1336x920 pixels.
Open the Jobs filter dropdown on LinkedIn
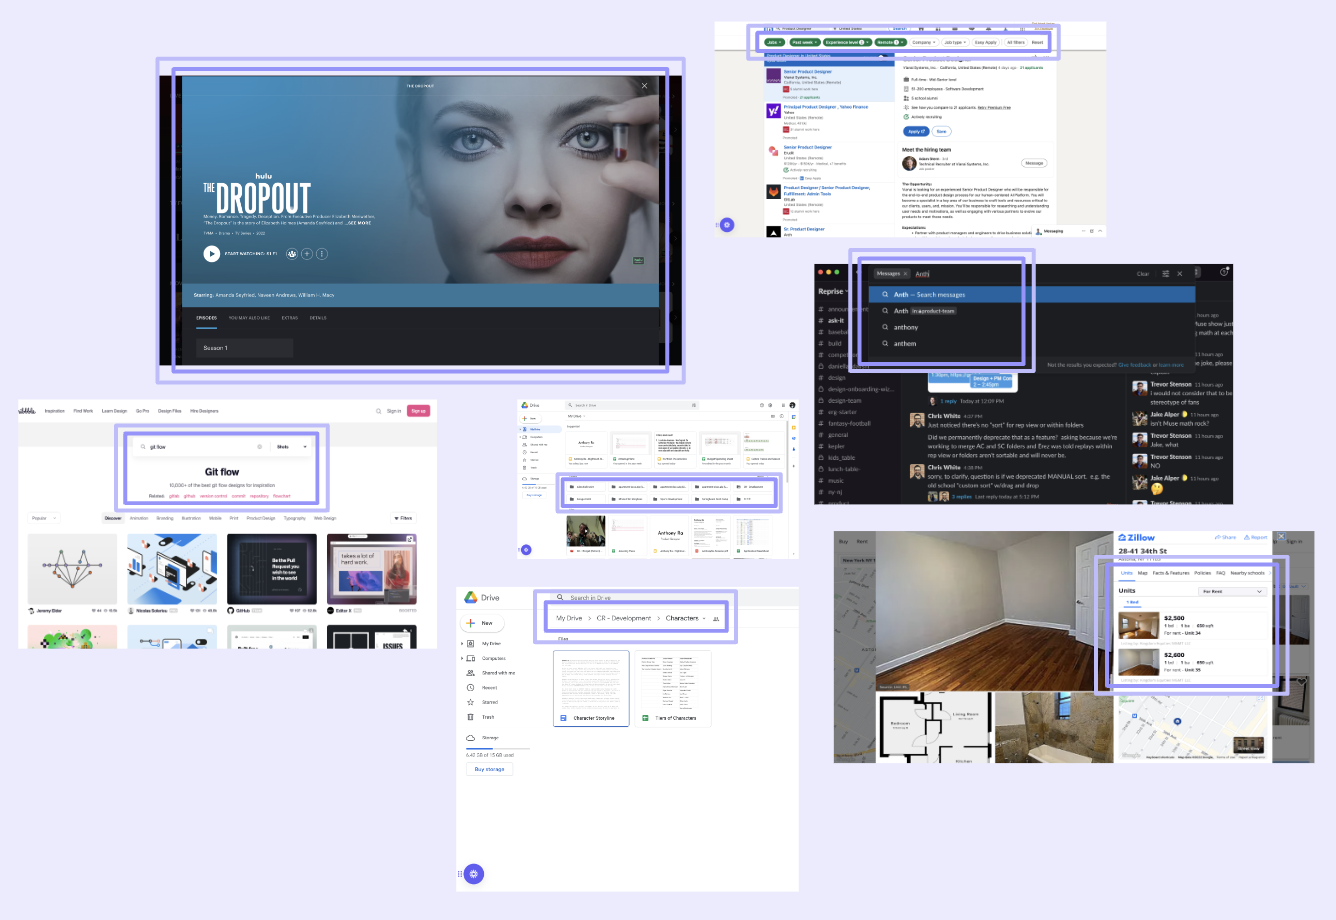(x=774, y=42)
